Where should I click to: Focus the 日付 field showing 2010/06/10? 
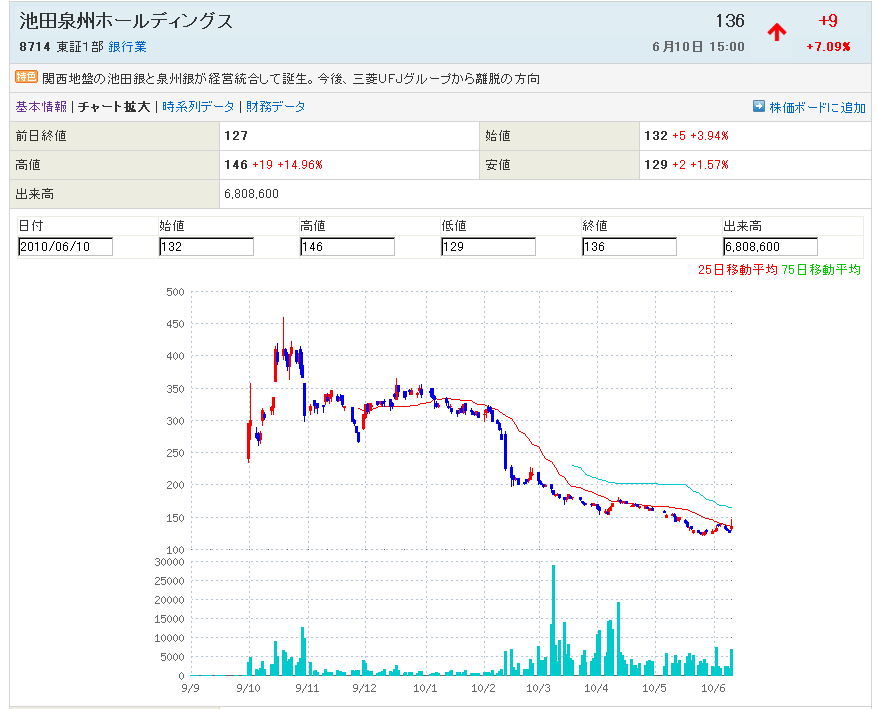pyautogui.click(x=65, y=247)
